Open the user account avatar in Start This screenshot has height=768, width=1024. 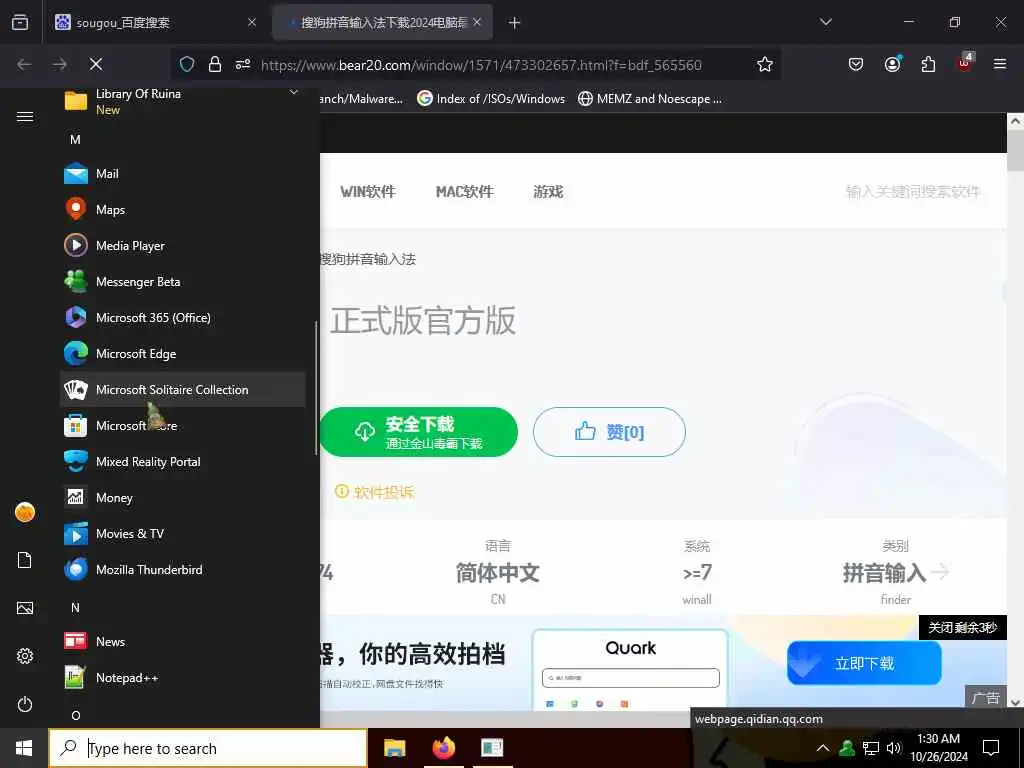coord(25,512)
